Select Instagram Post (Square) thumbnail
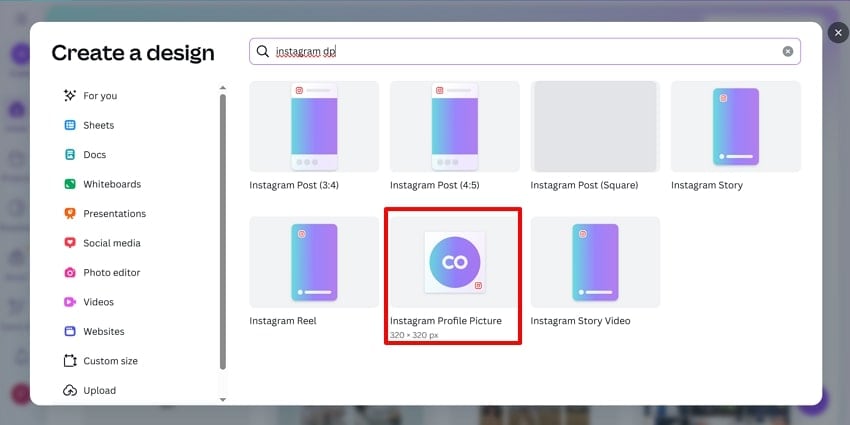Screen dimensions: 850x425 point(595,126)
